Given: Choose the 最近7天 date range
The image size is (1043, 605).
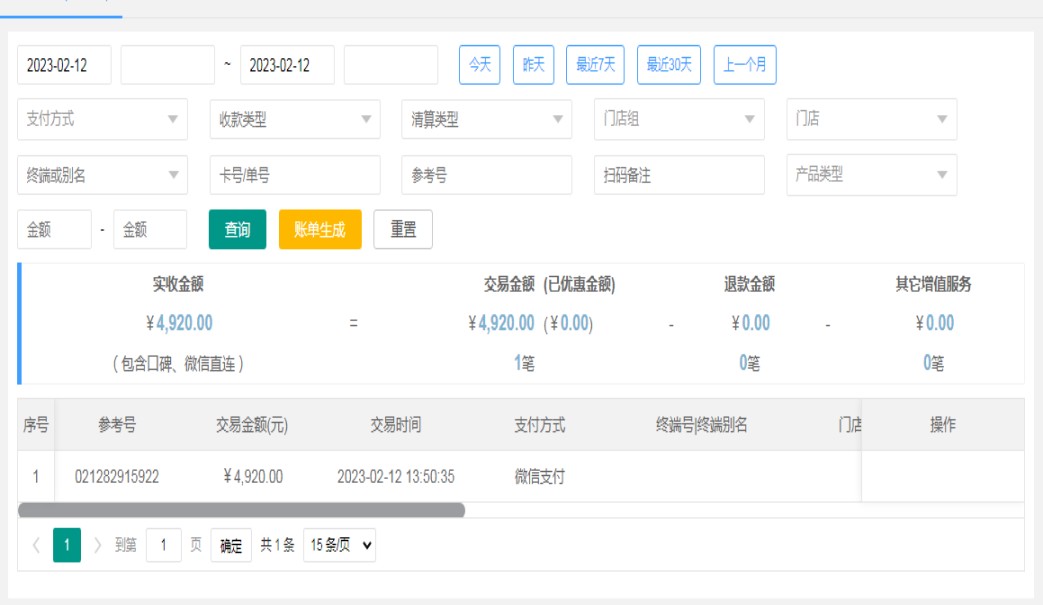Looking at the screenshot, I should [x=595, y=65].
